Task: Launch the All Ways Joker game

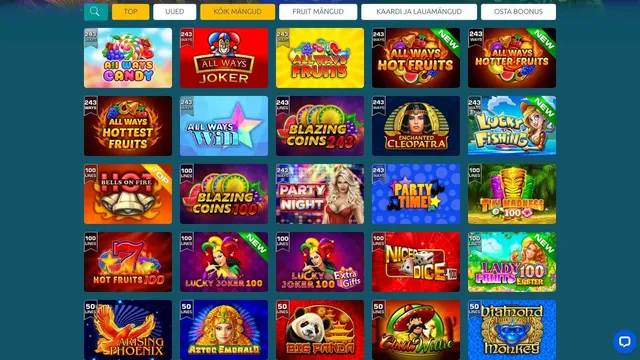Action: click(224, 58)
